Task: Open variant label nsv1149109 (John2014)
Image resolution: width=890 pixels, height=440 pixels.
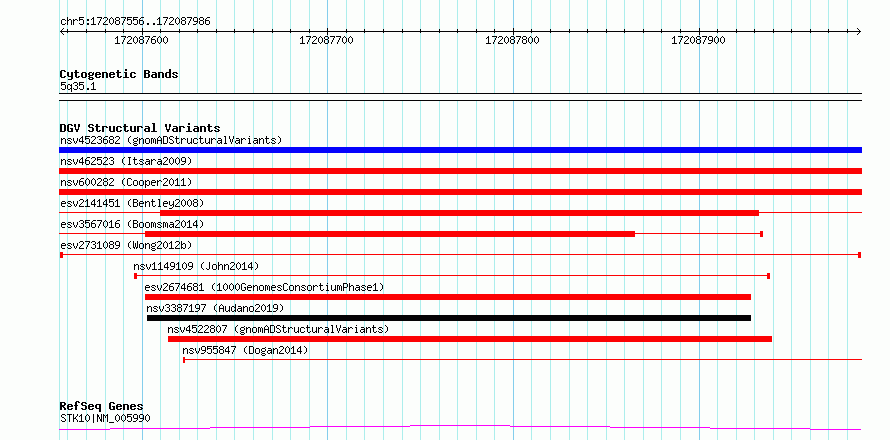Action: point(196,266)
